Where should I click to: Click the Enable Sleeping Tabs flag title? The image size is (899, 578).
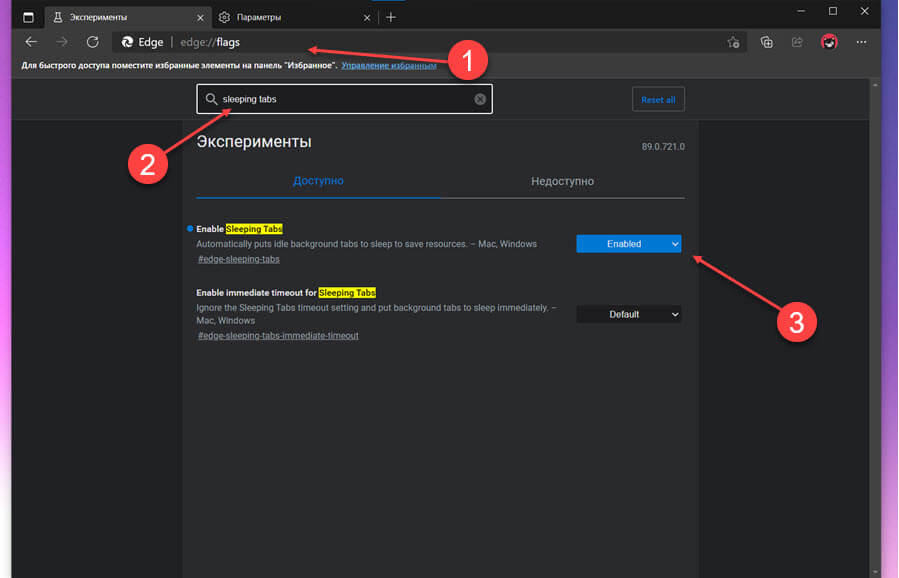pos(240,229)
